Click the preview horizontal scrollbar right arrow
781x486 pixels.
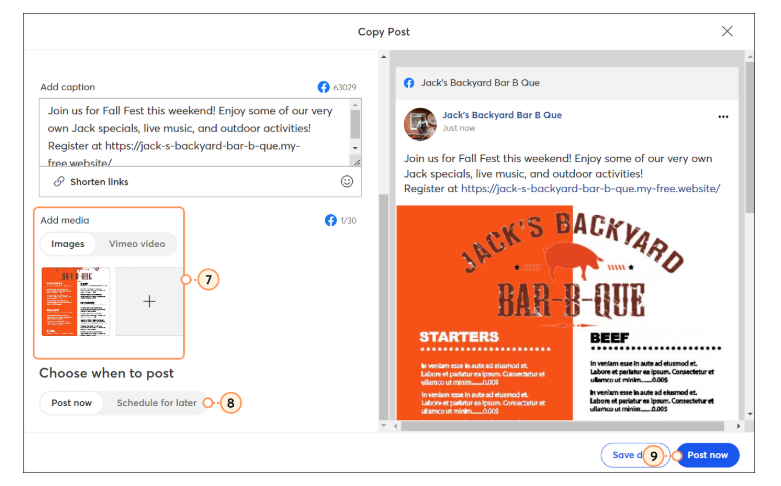[739, 426]
